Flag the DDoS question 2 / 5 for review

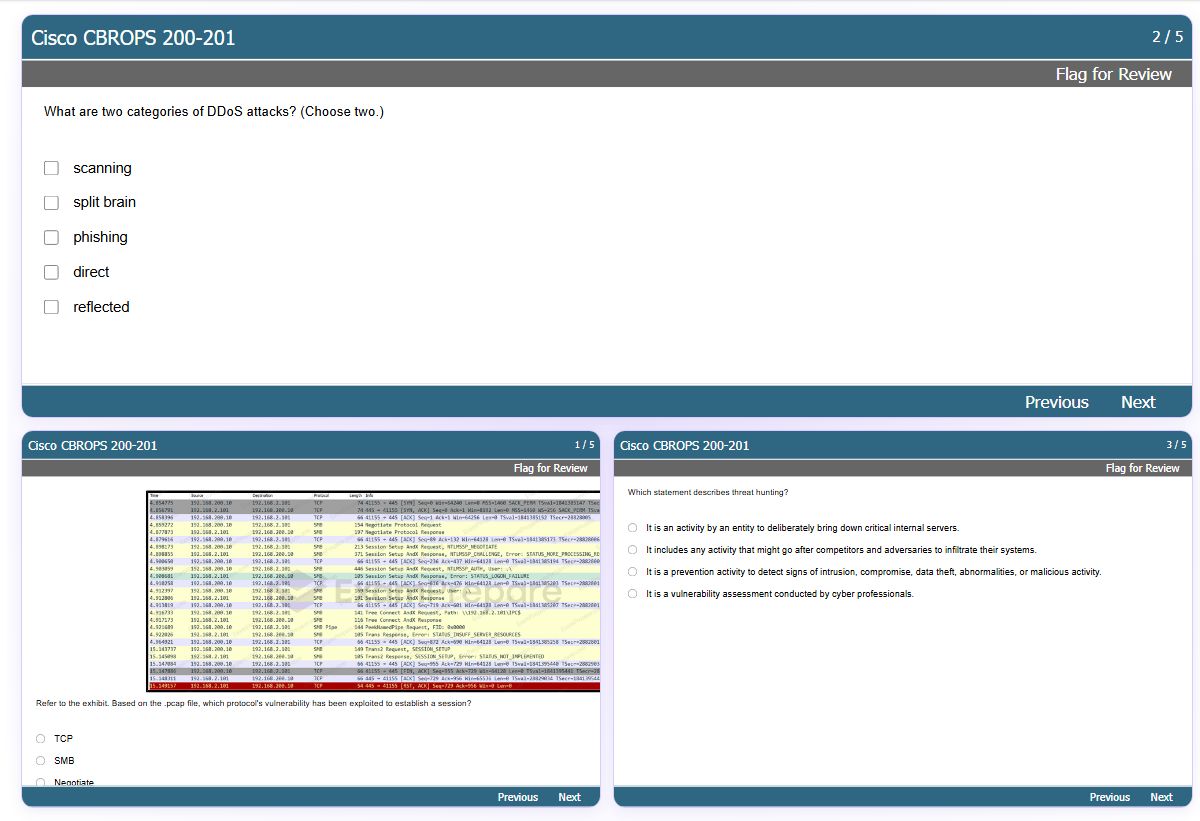pos(1113,74)
